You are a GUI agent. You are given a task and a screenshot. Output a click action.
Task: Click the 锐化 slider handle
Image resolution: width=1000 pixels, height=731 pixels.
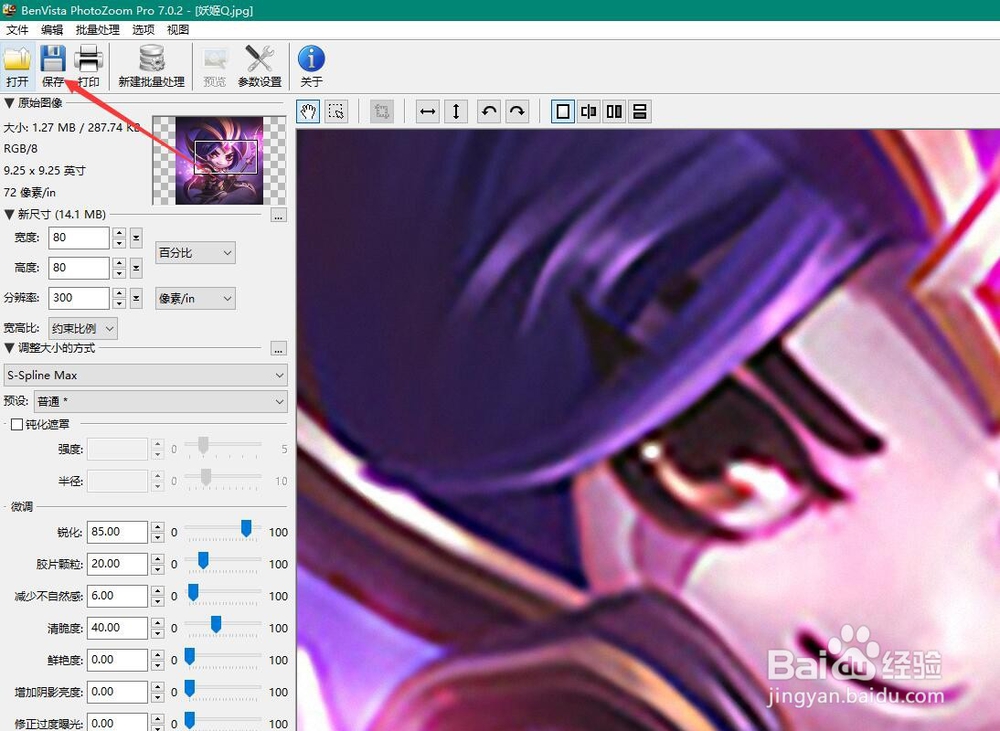coord(246,528)
